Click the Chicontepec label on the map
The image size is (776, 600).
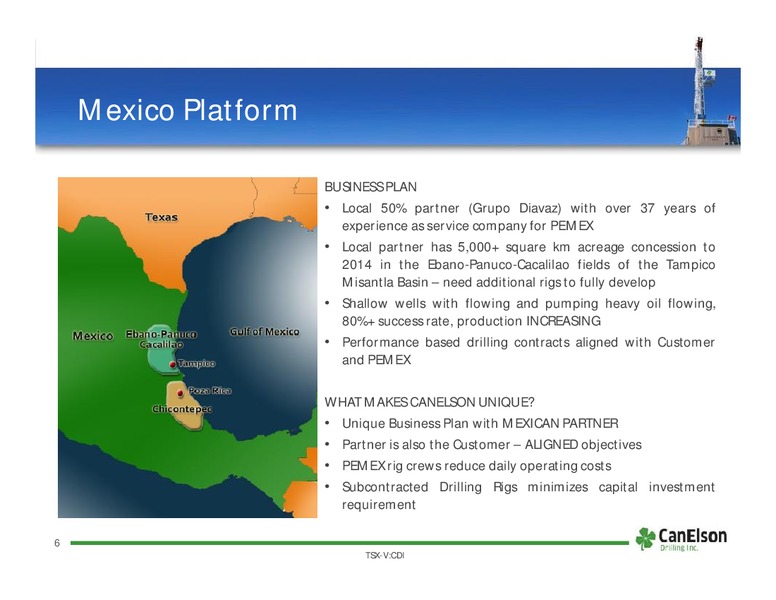182,409
